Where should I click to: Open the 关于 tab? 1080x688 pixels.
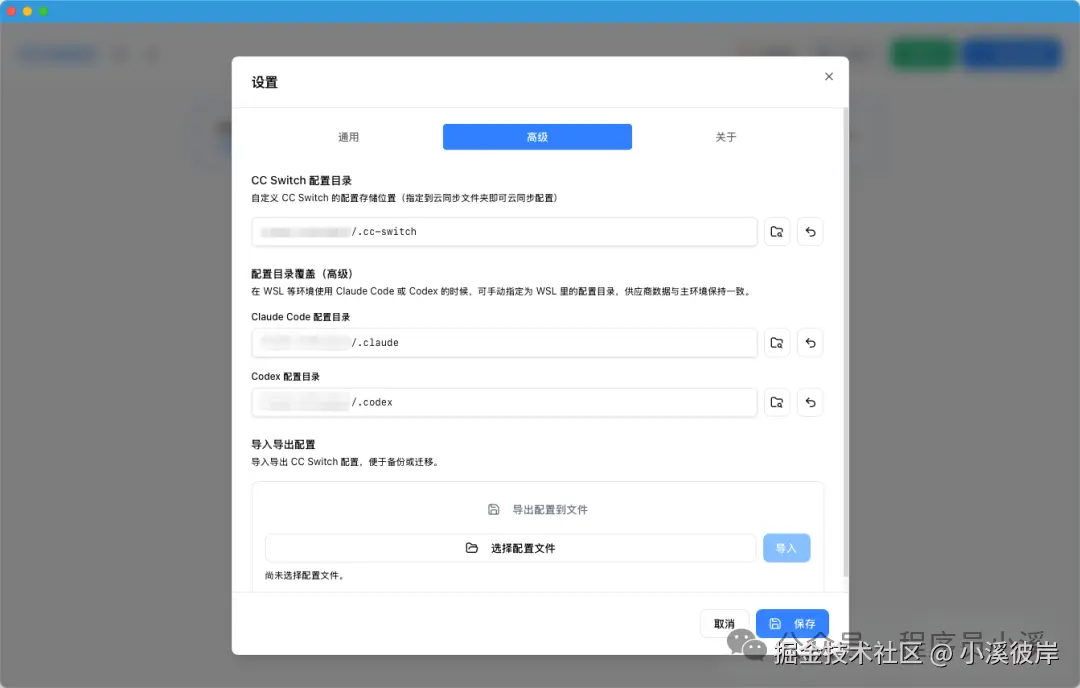click(x=725, y=136)
